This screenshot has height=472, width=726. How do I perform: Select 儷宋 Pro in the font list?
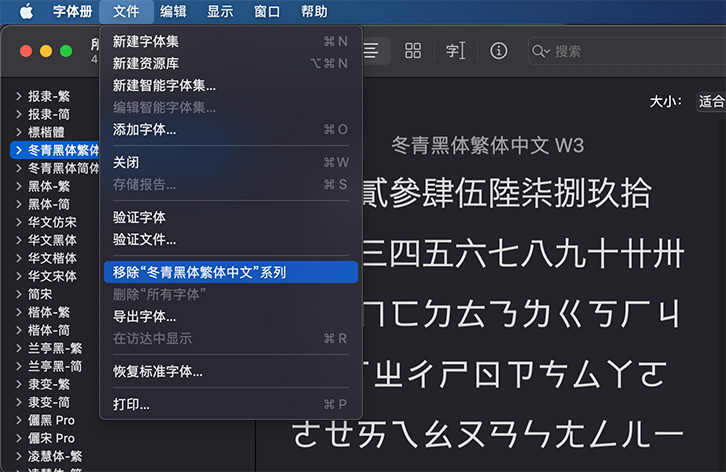[51, 438]
